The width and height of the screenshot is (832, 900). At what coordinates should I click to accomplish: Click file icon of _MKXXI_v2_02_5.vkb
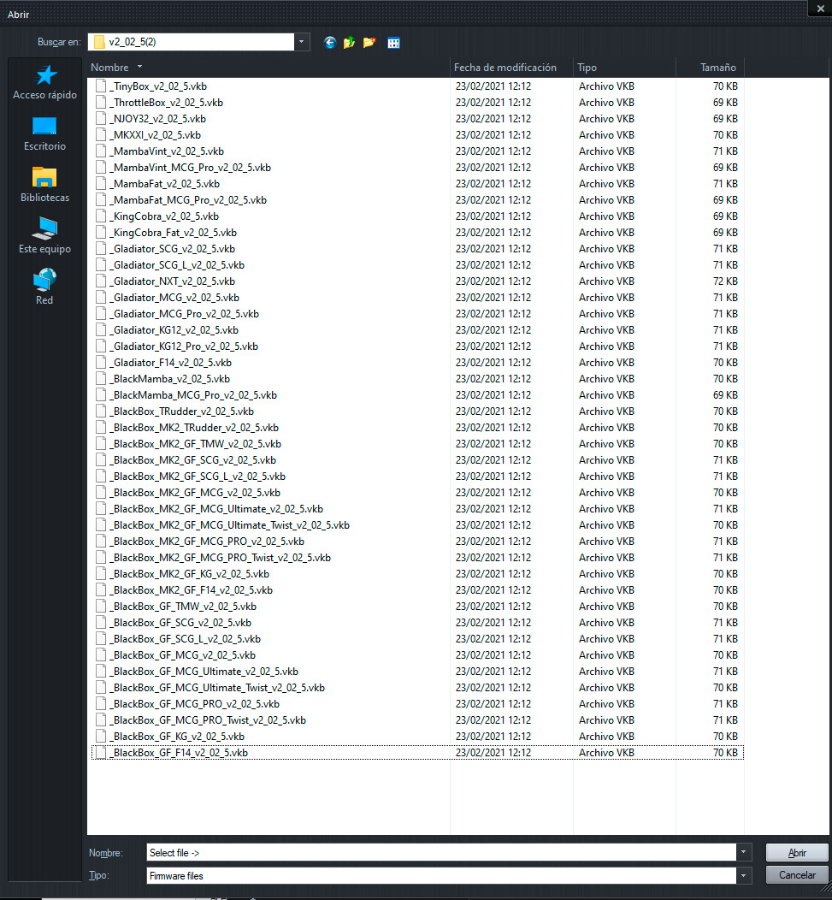click(x=101, y=135)
